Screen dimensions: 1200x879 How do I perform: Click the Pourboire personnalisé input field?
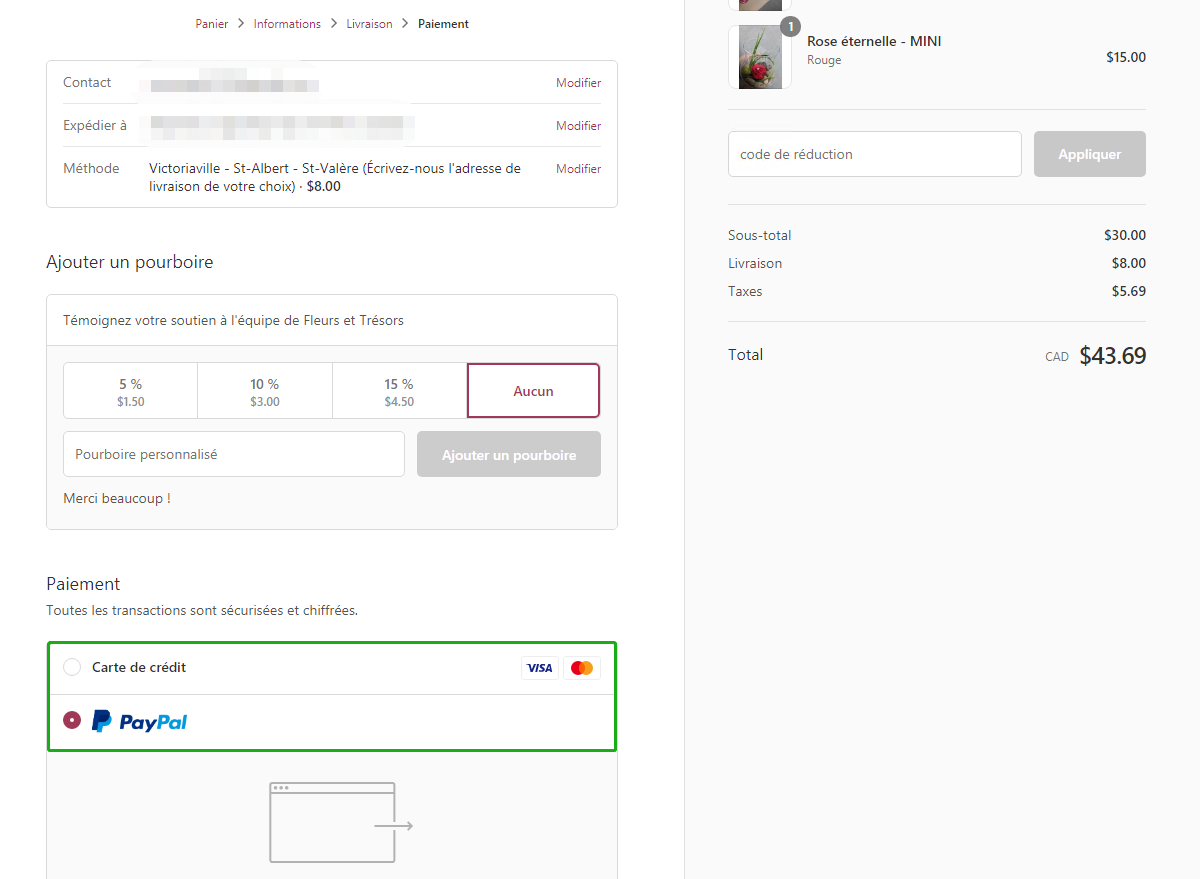click(x=234, y=454)
